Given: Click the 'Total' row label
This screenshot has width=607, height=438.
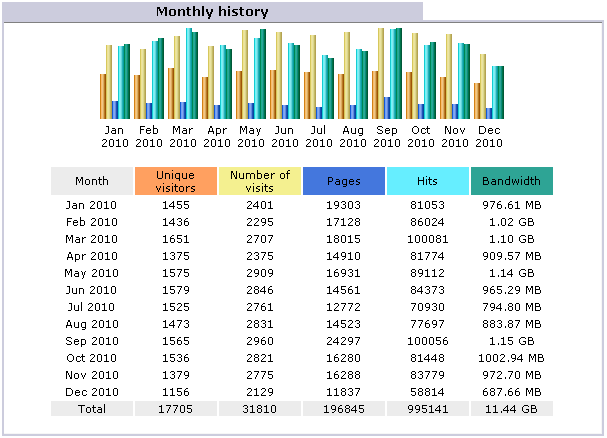Looking at the screenshot, I should pos(92,408).
